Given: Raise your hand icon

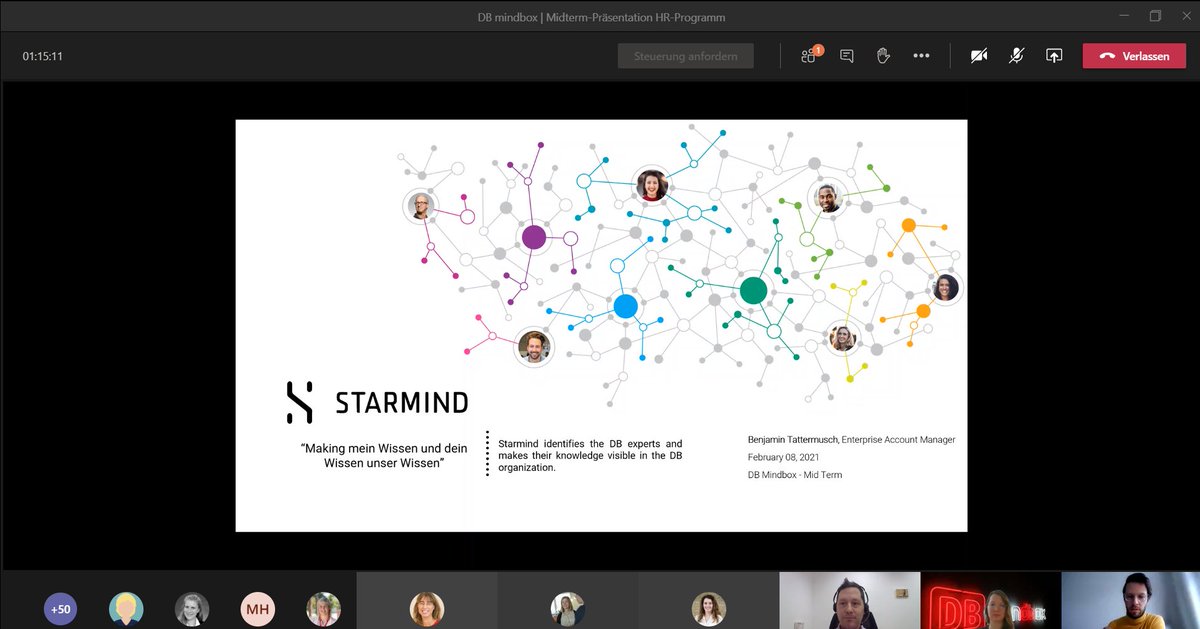Looking at the screenshot, I should pos(883,56).
